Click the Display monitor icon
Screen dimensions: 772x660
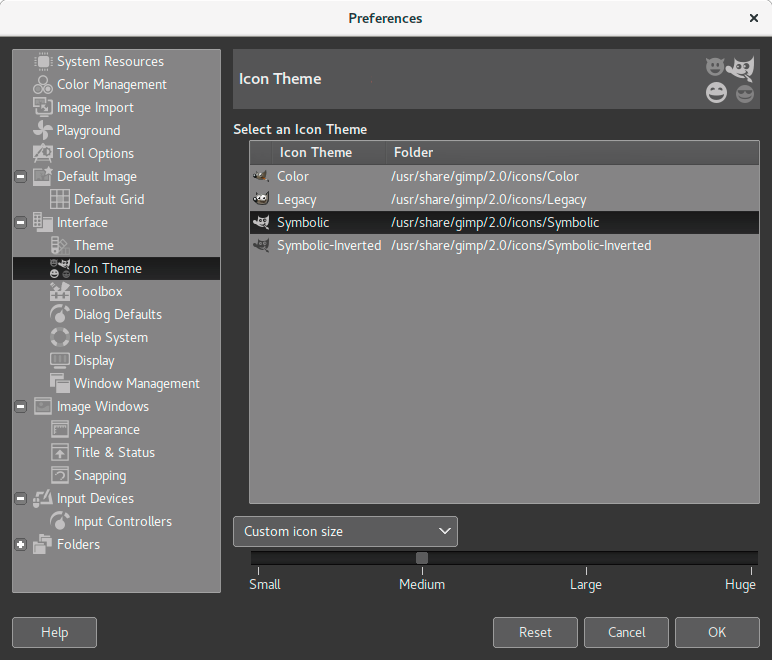click(x=60, y=361)
